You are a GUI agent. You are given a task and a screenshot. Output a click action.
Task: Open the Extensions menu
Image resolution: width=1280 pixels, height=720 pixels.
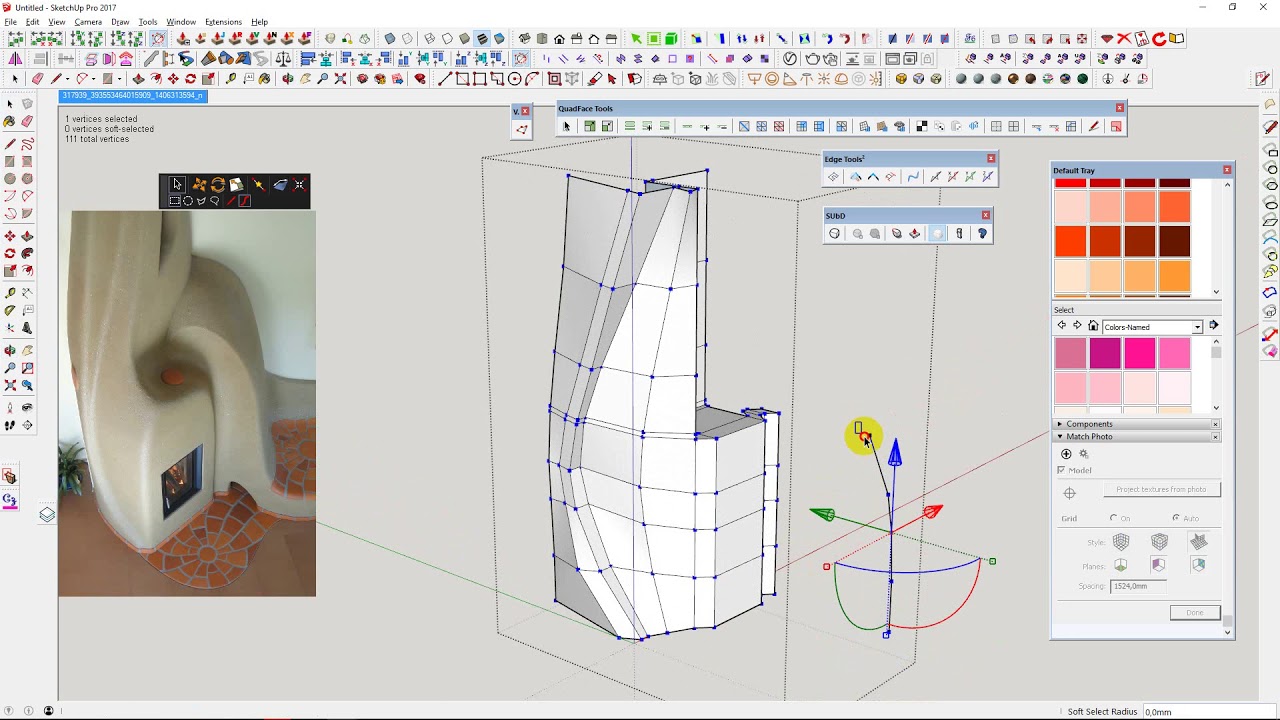click(223, 22)
